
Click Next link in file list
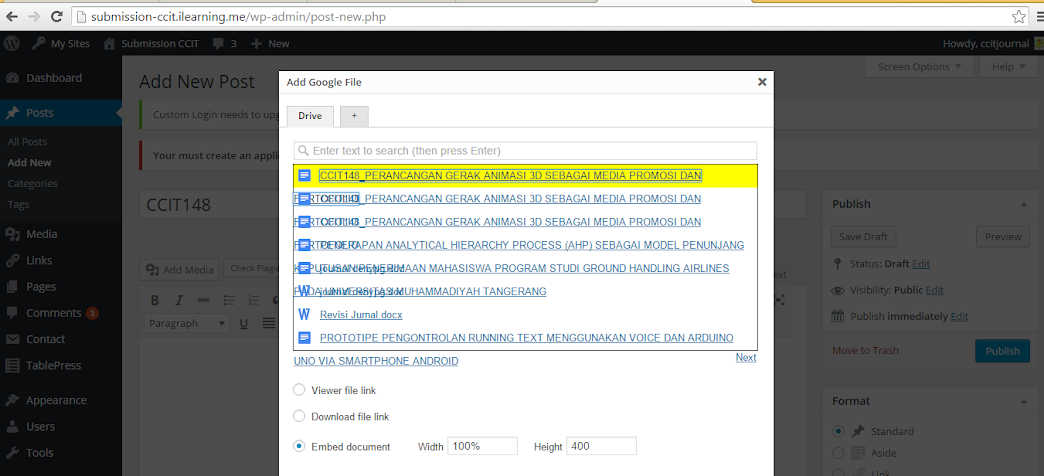point(746,357)
